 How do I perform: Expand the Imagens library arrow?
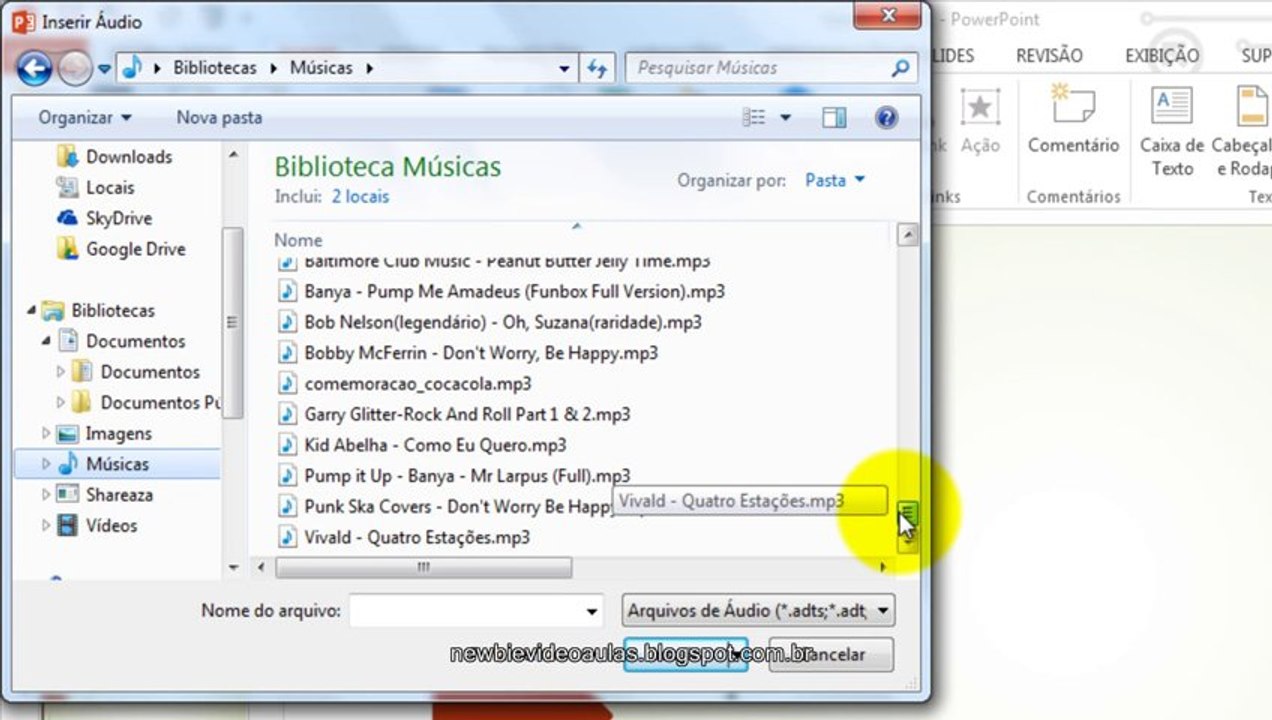46,434
